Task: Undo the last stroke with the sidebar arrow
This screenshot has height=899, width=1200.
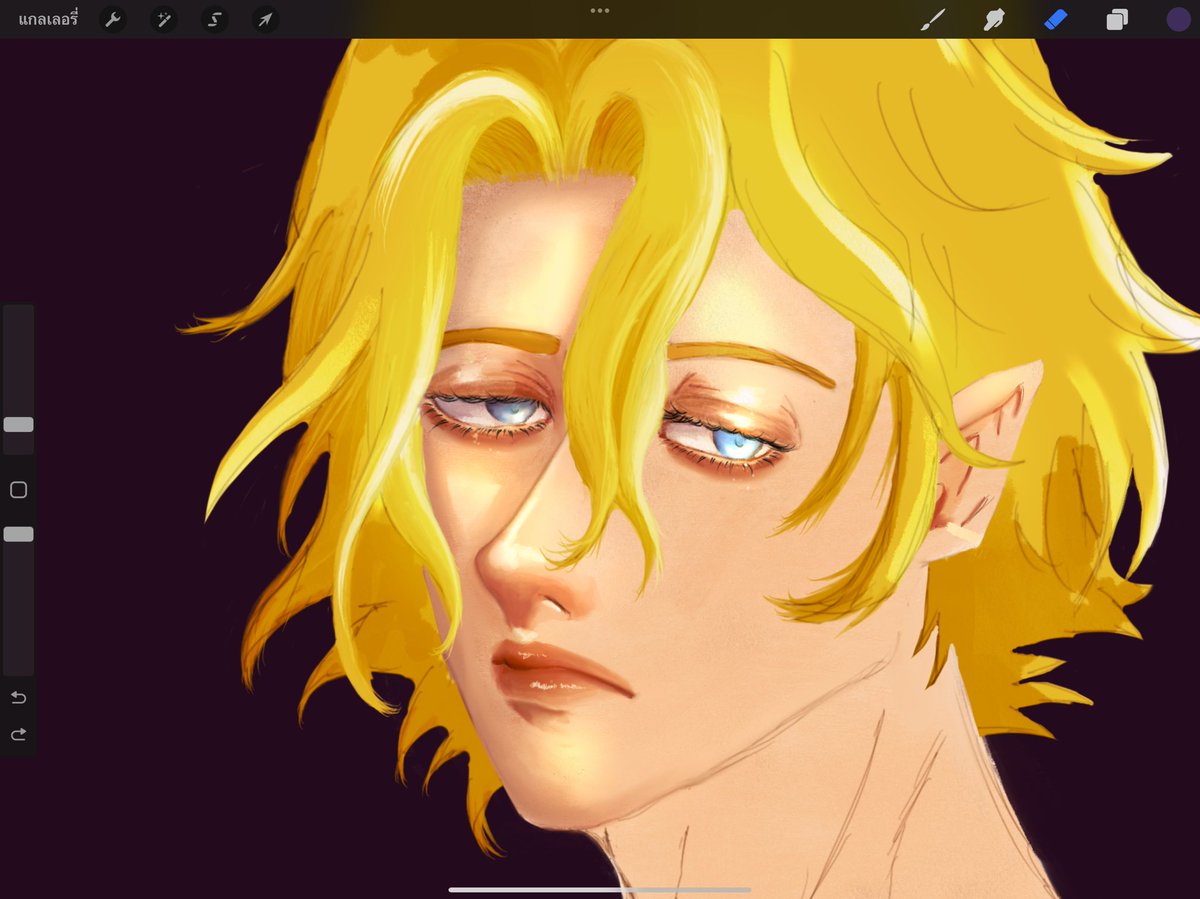Action: 18,697
